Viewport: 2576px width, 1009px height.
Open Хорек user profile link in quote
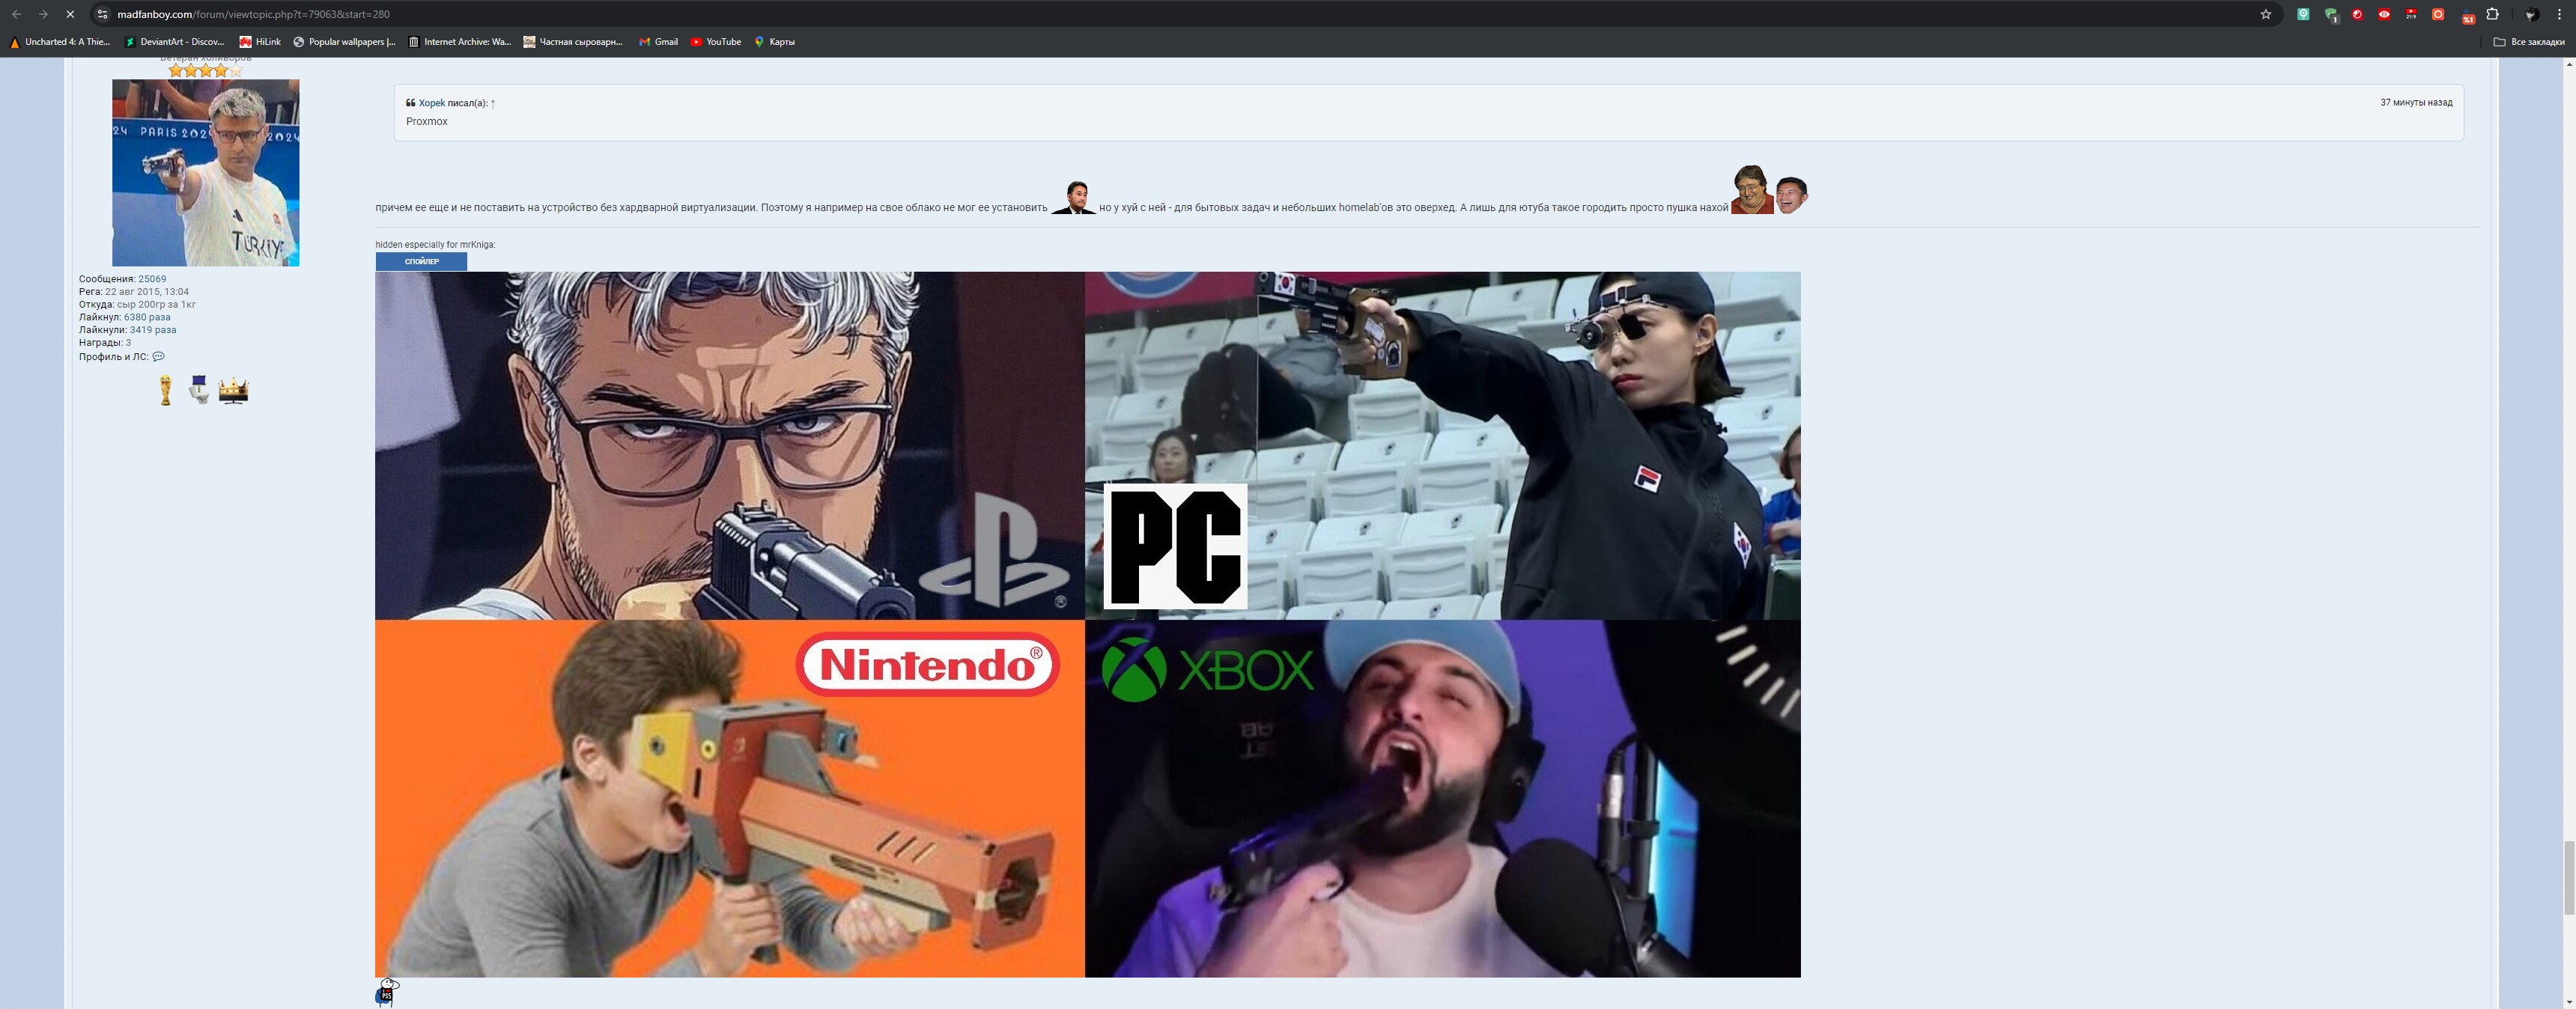point(432,103)
